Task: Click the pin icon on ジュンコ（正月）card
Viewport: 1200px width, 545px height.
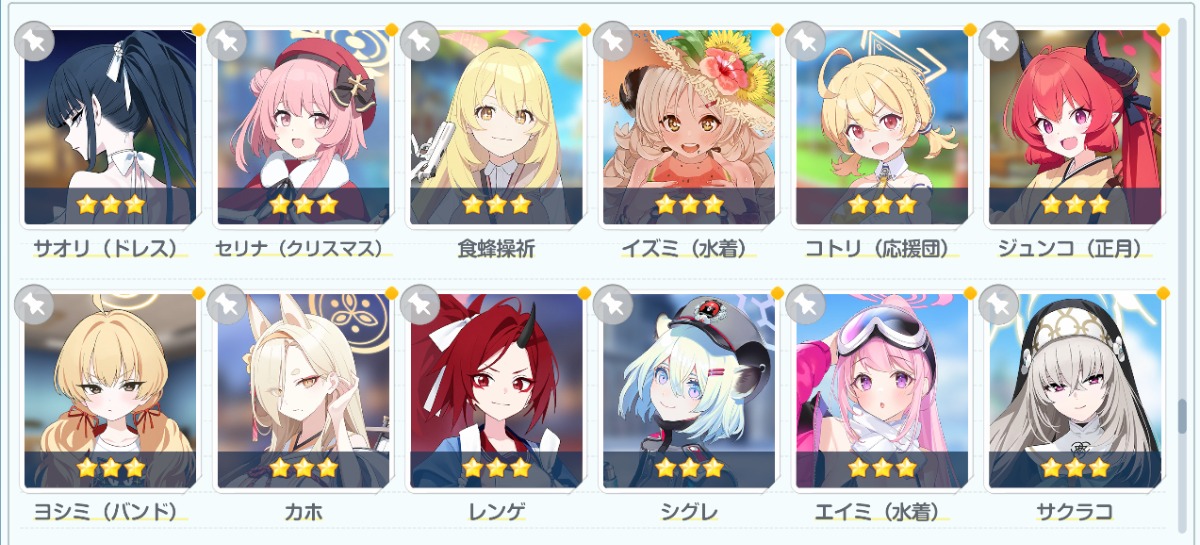Action: [998, 41]
